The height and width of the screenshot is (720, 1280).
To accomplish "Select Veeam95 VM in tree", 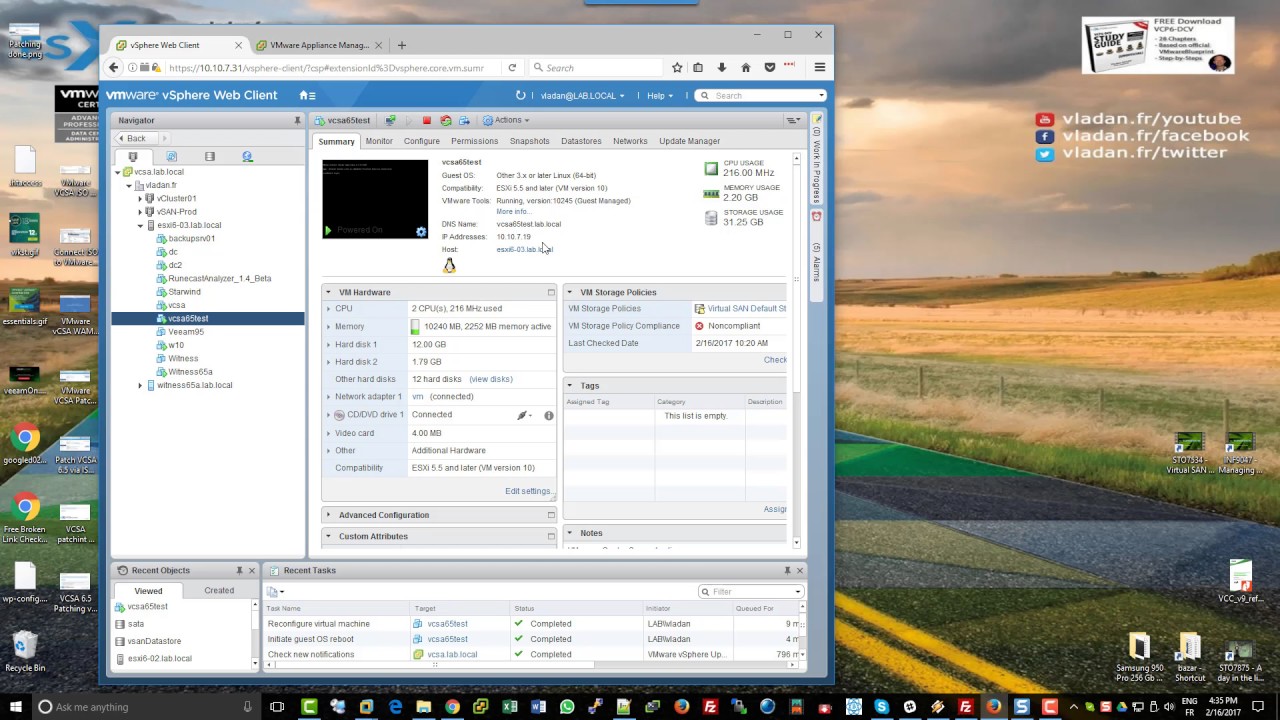I will pyautogui.click(x=186, y=332).
